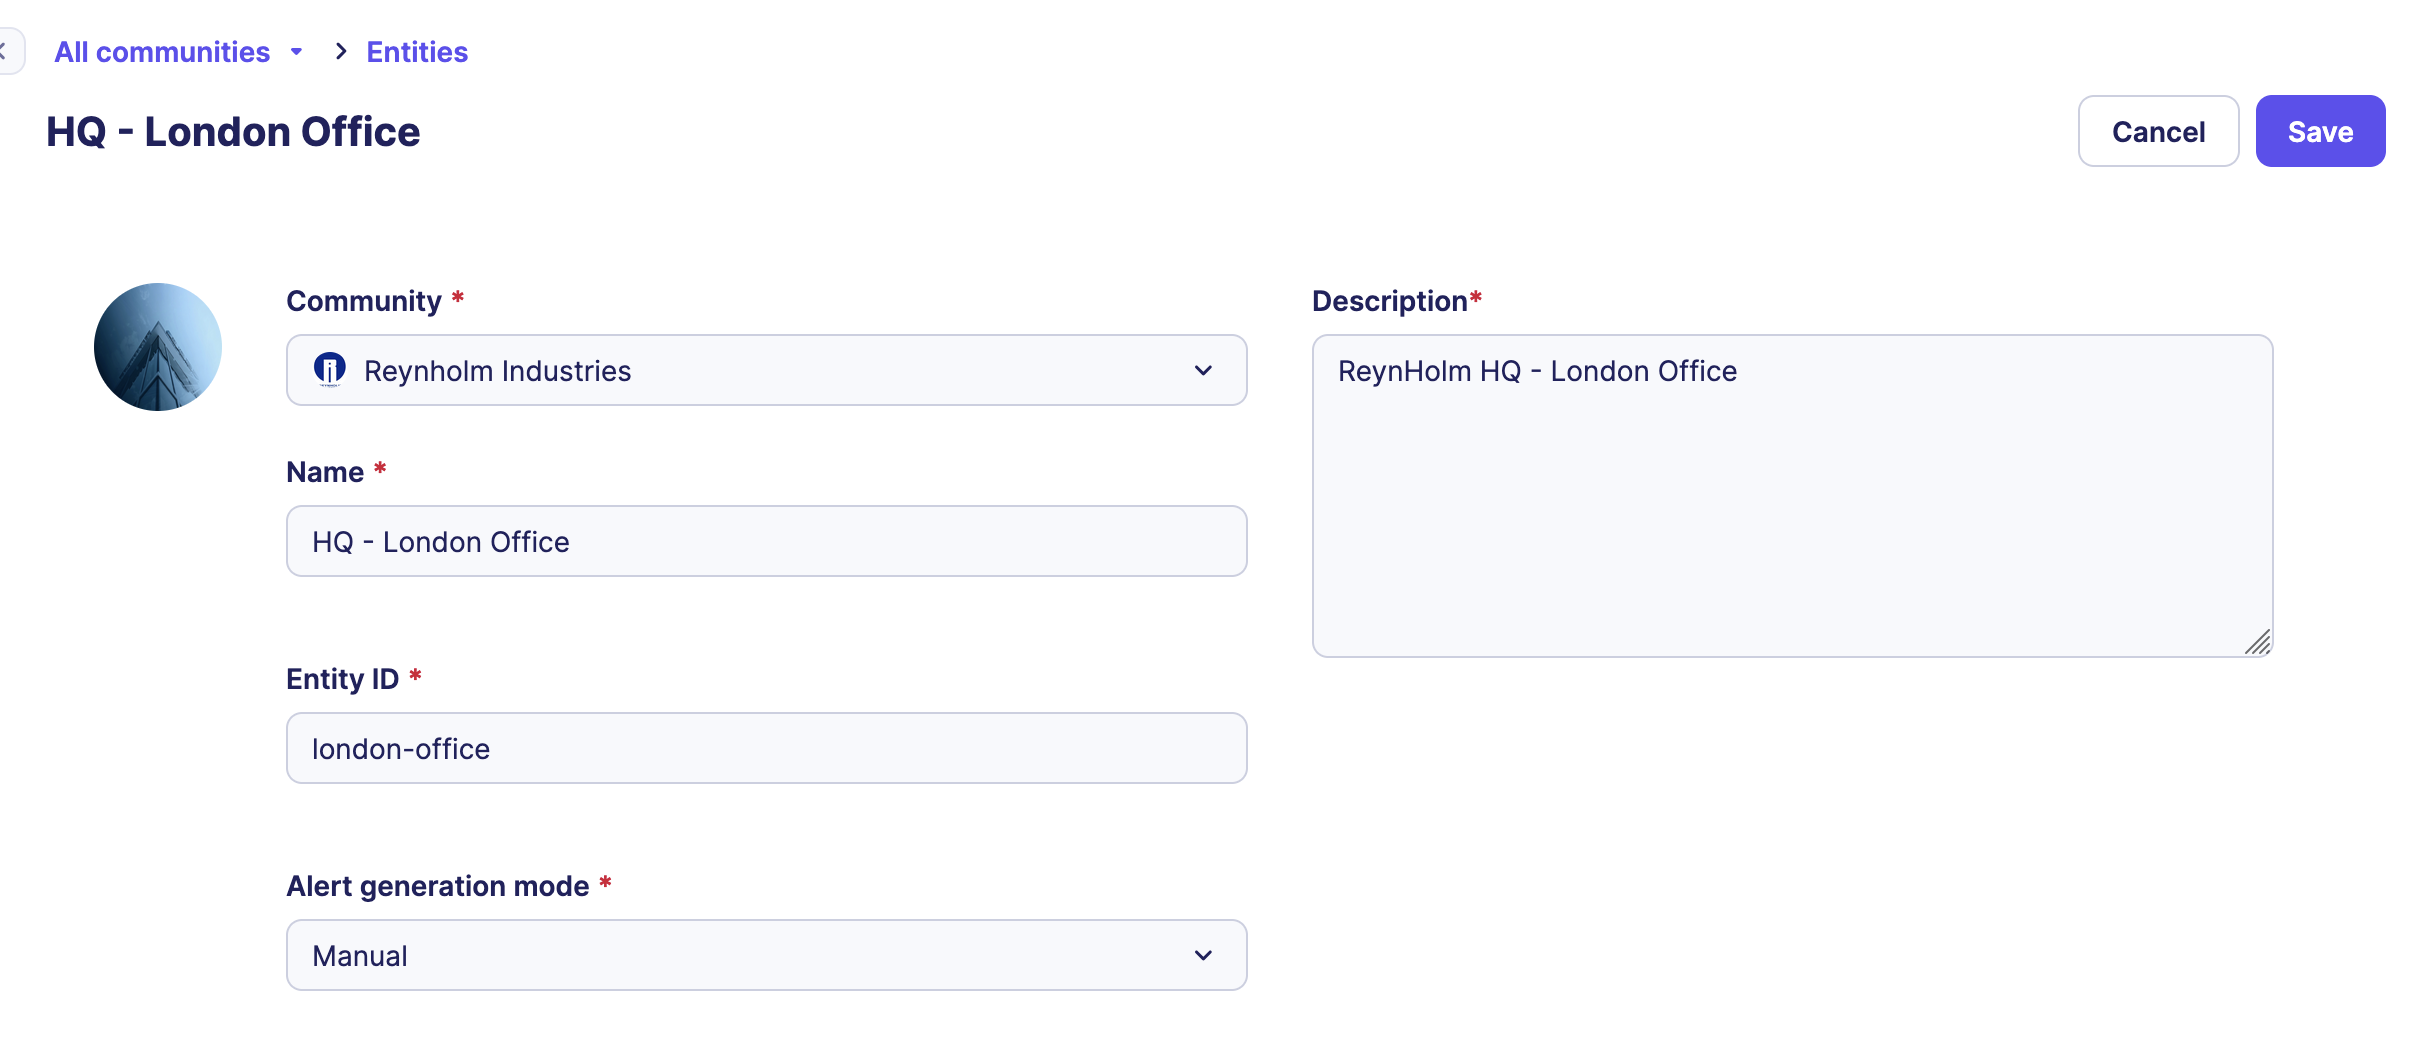Select the Reynholm Industries community text

(x=497, y=371)
